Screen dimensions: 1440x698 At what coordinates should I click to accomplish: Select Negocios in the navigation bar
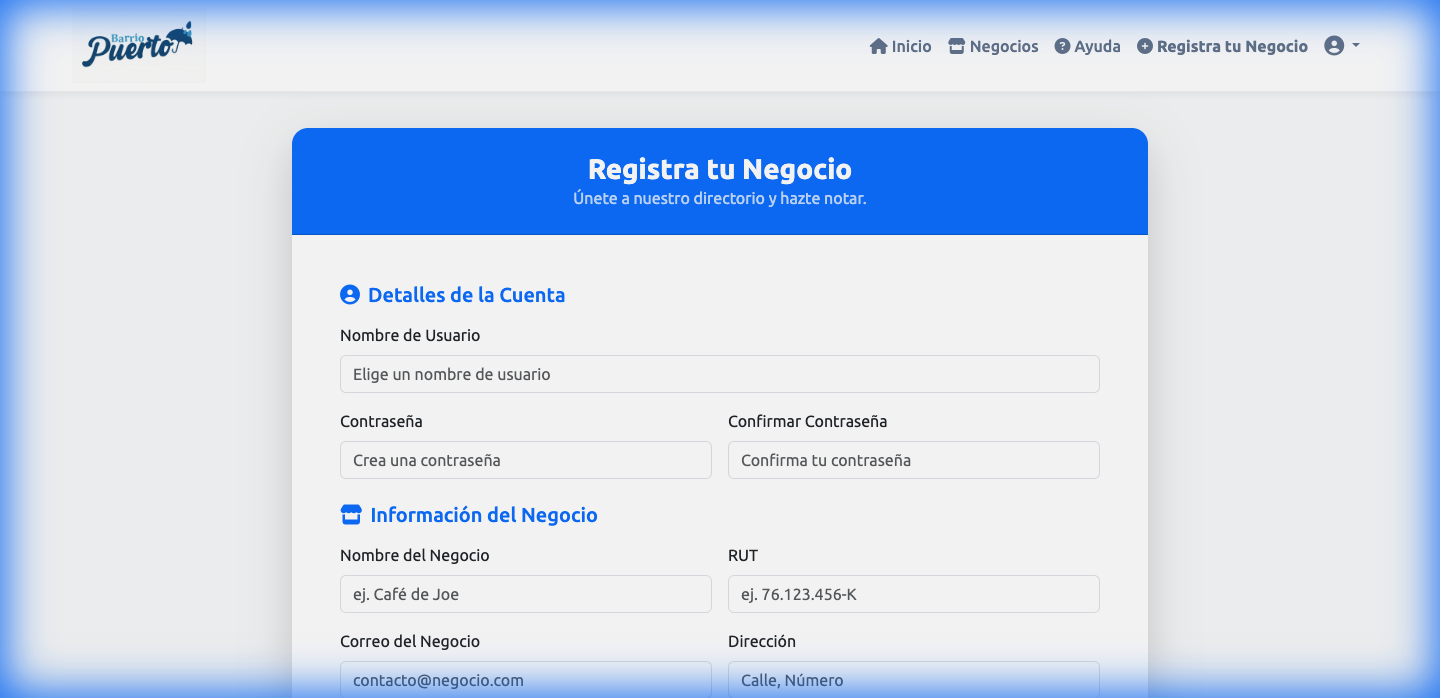(x=1003, y=45)
